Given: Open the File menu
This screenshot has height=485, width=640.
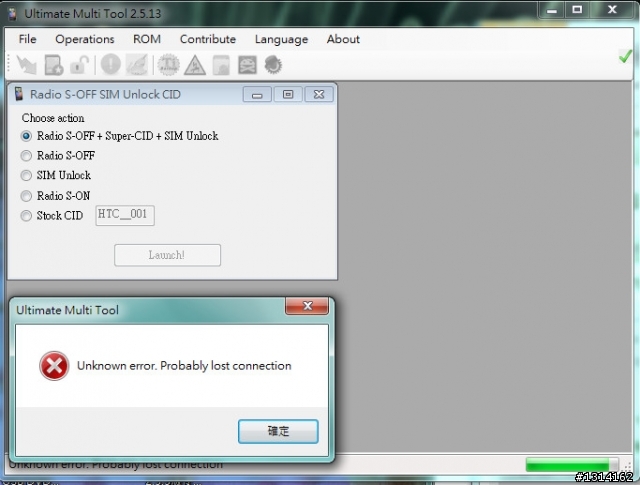Looking at the screenshot, I should 27,39.
